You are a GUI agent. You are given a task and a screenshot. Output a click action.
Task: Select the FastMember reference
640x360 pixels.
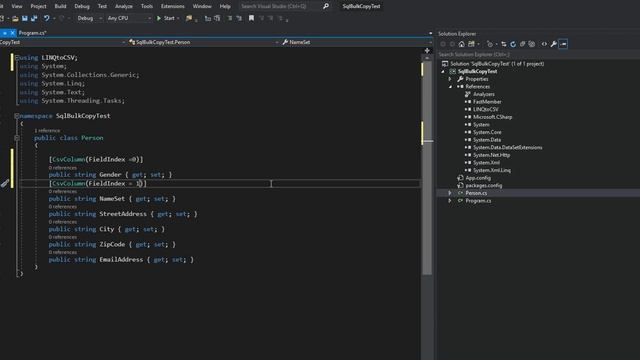[x=487, y=102]
